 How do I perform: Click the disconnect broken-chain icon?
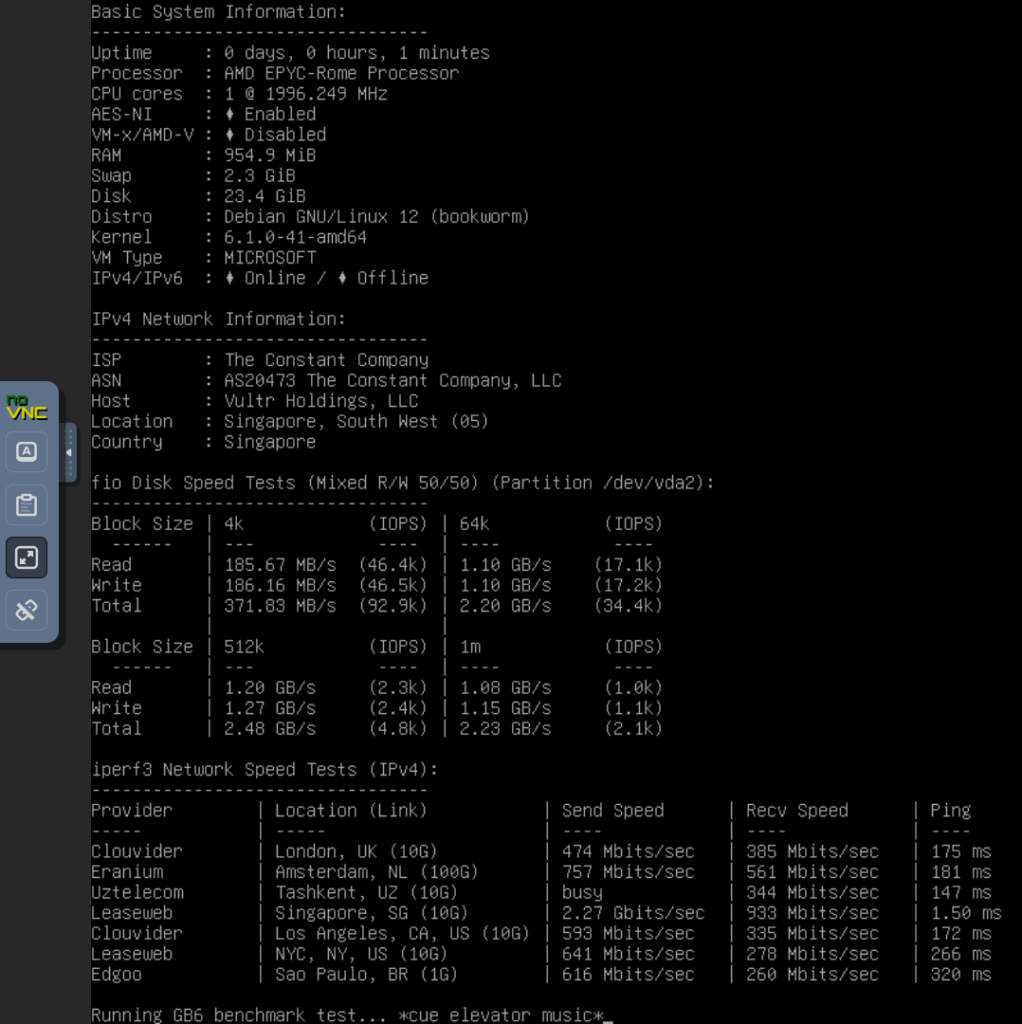[x=26, y=610]
